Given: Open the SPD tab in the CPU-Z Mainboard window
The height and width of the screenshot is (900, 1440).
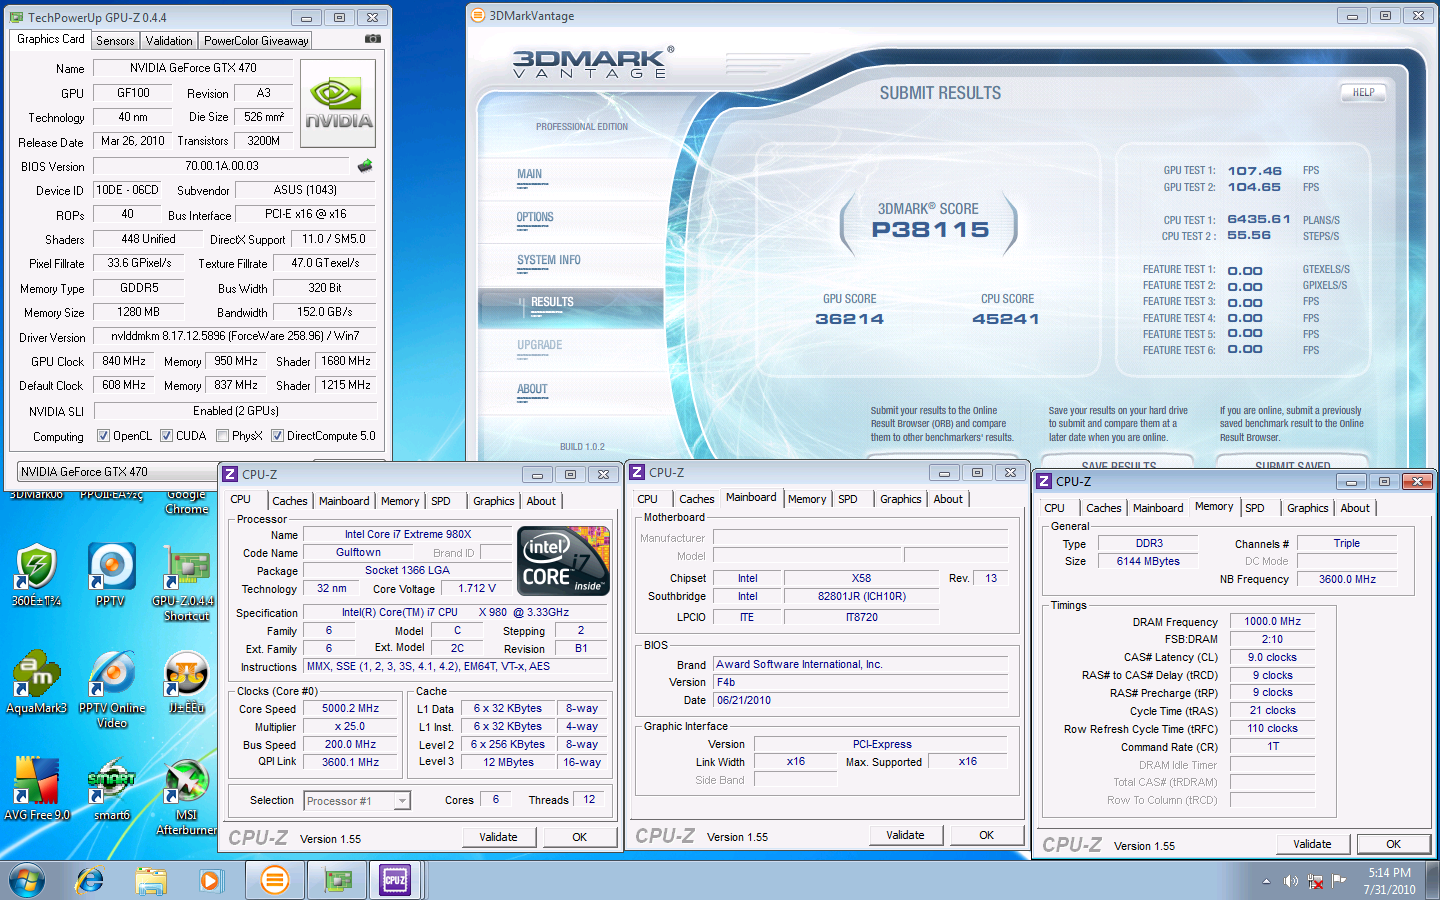Looking at the screenshot, I should coord(848,499).
